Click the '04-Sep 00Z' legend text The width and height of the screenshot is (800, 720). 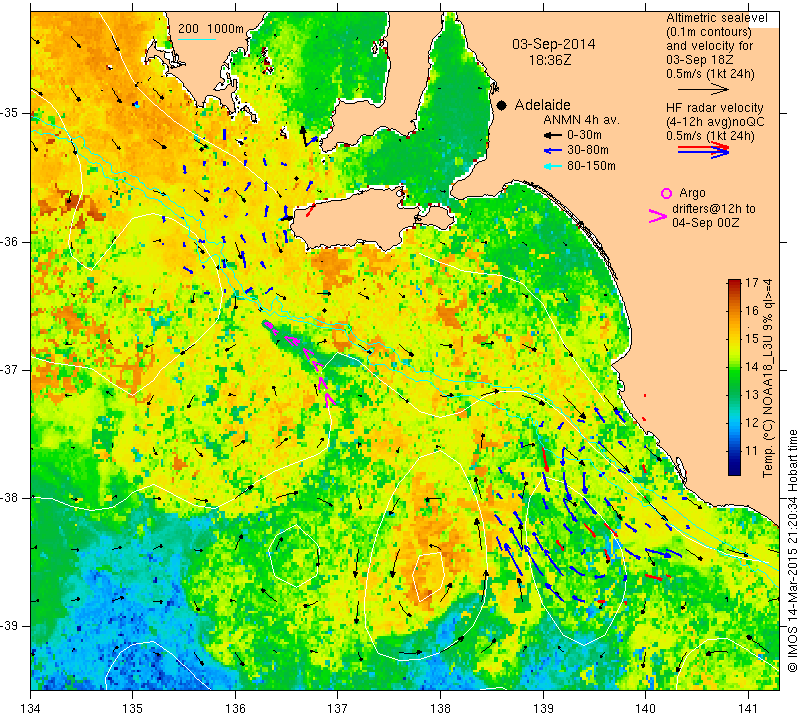pyautogui.click(x=706, y=223)
